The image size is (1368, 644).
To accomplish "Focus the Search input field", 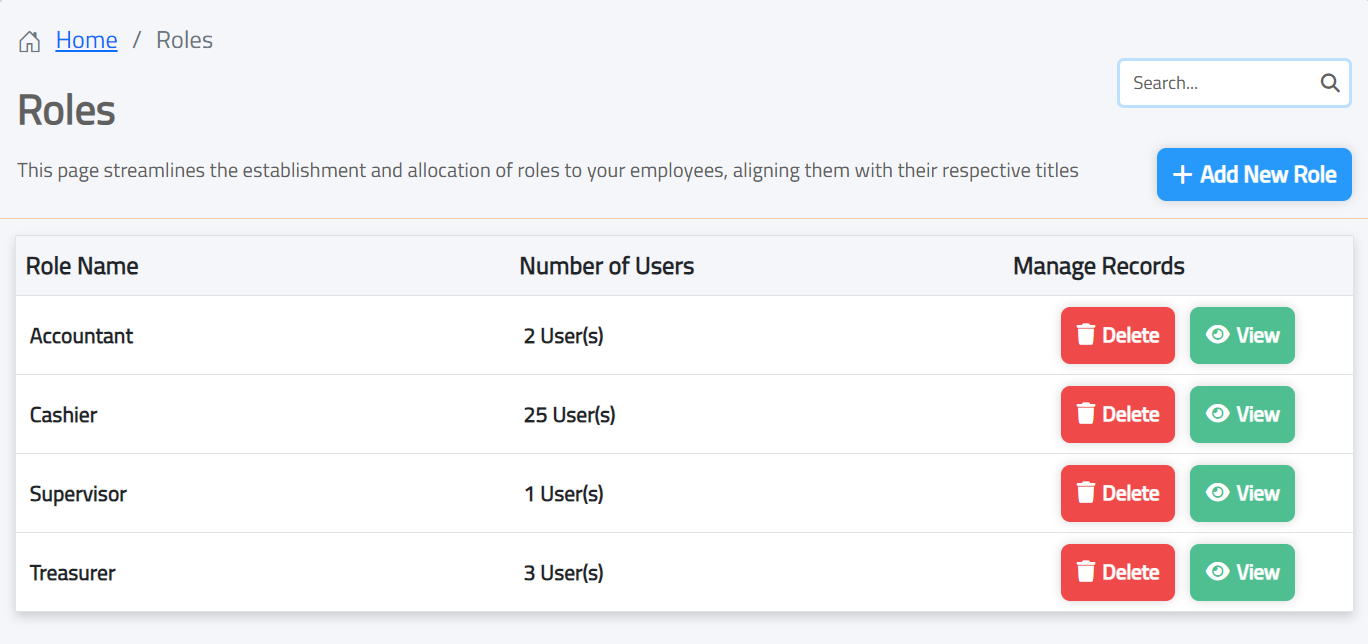I will tap(1220, 83).
